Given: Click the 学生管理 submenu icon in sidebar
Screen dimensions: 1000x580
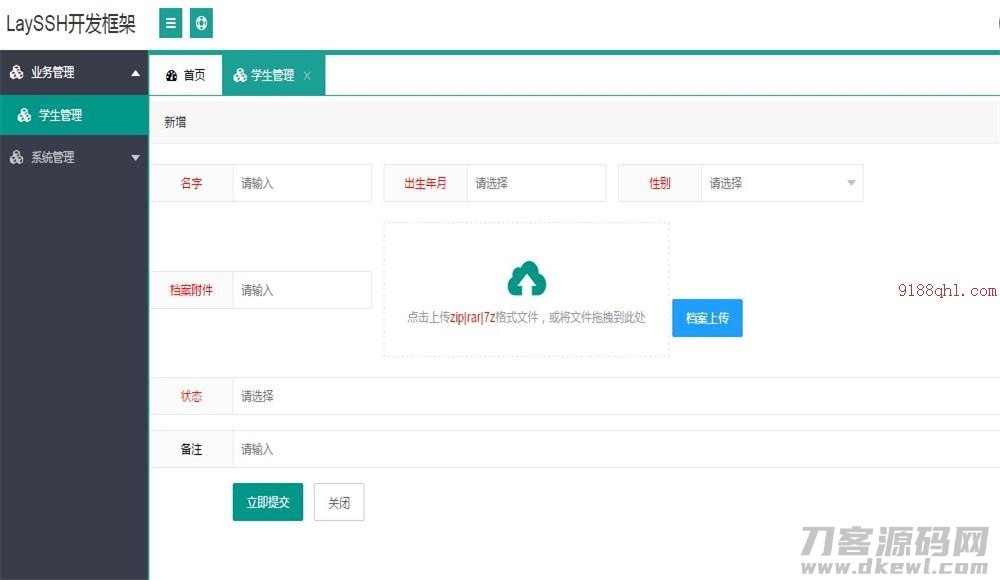Looking at the screenshot, I should click(x=24, y=114).
